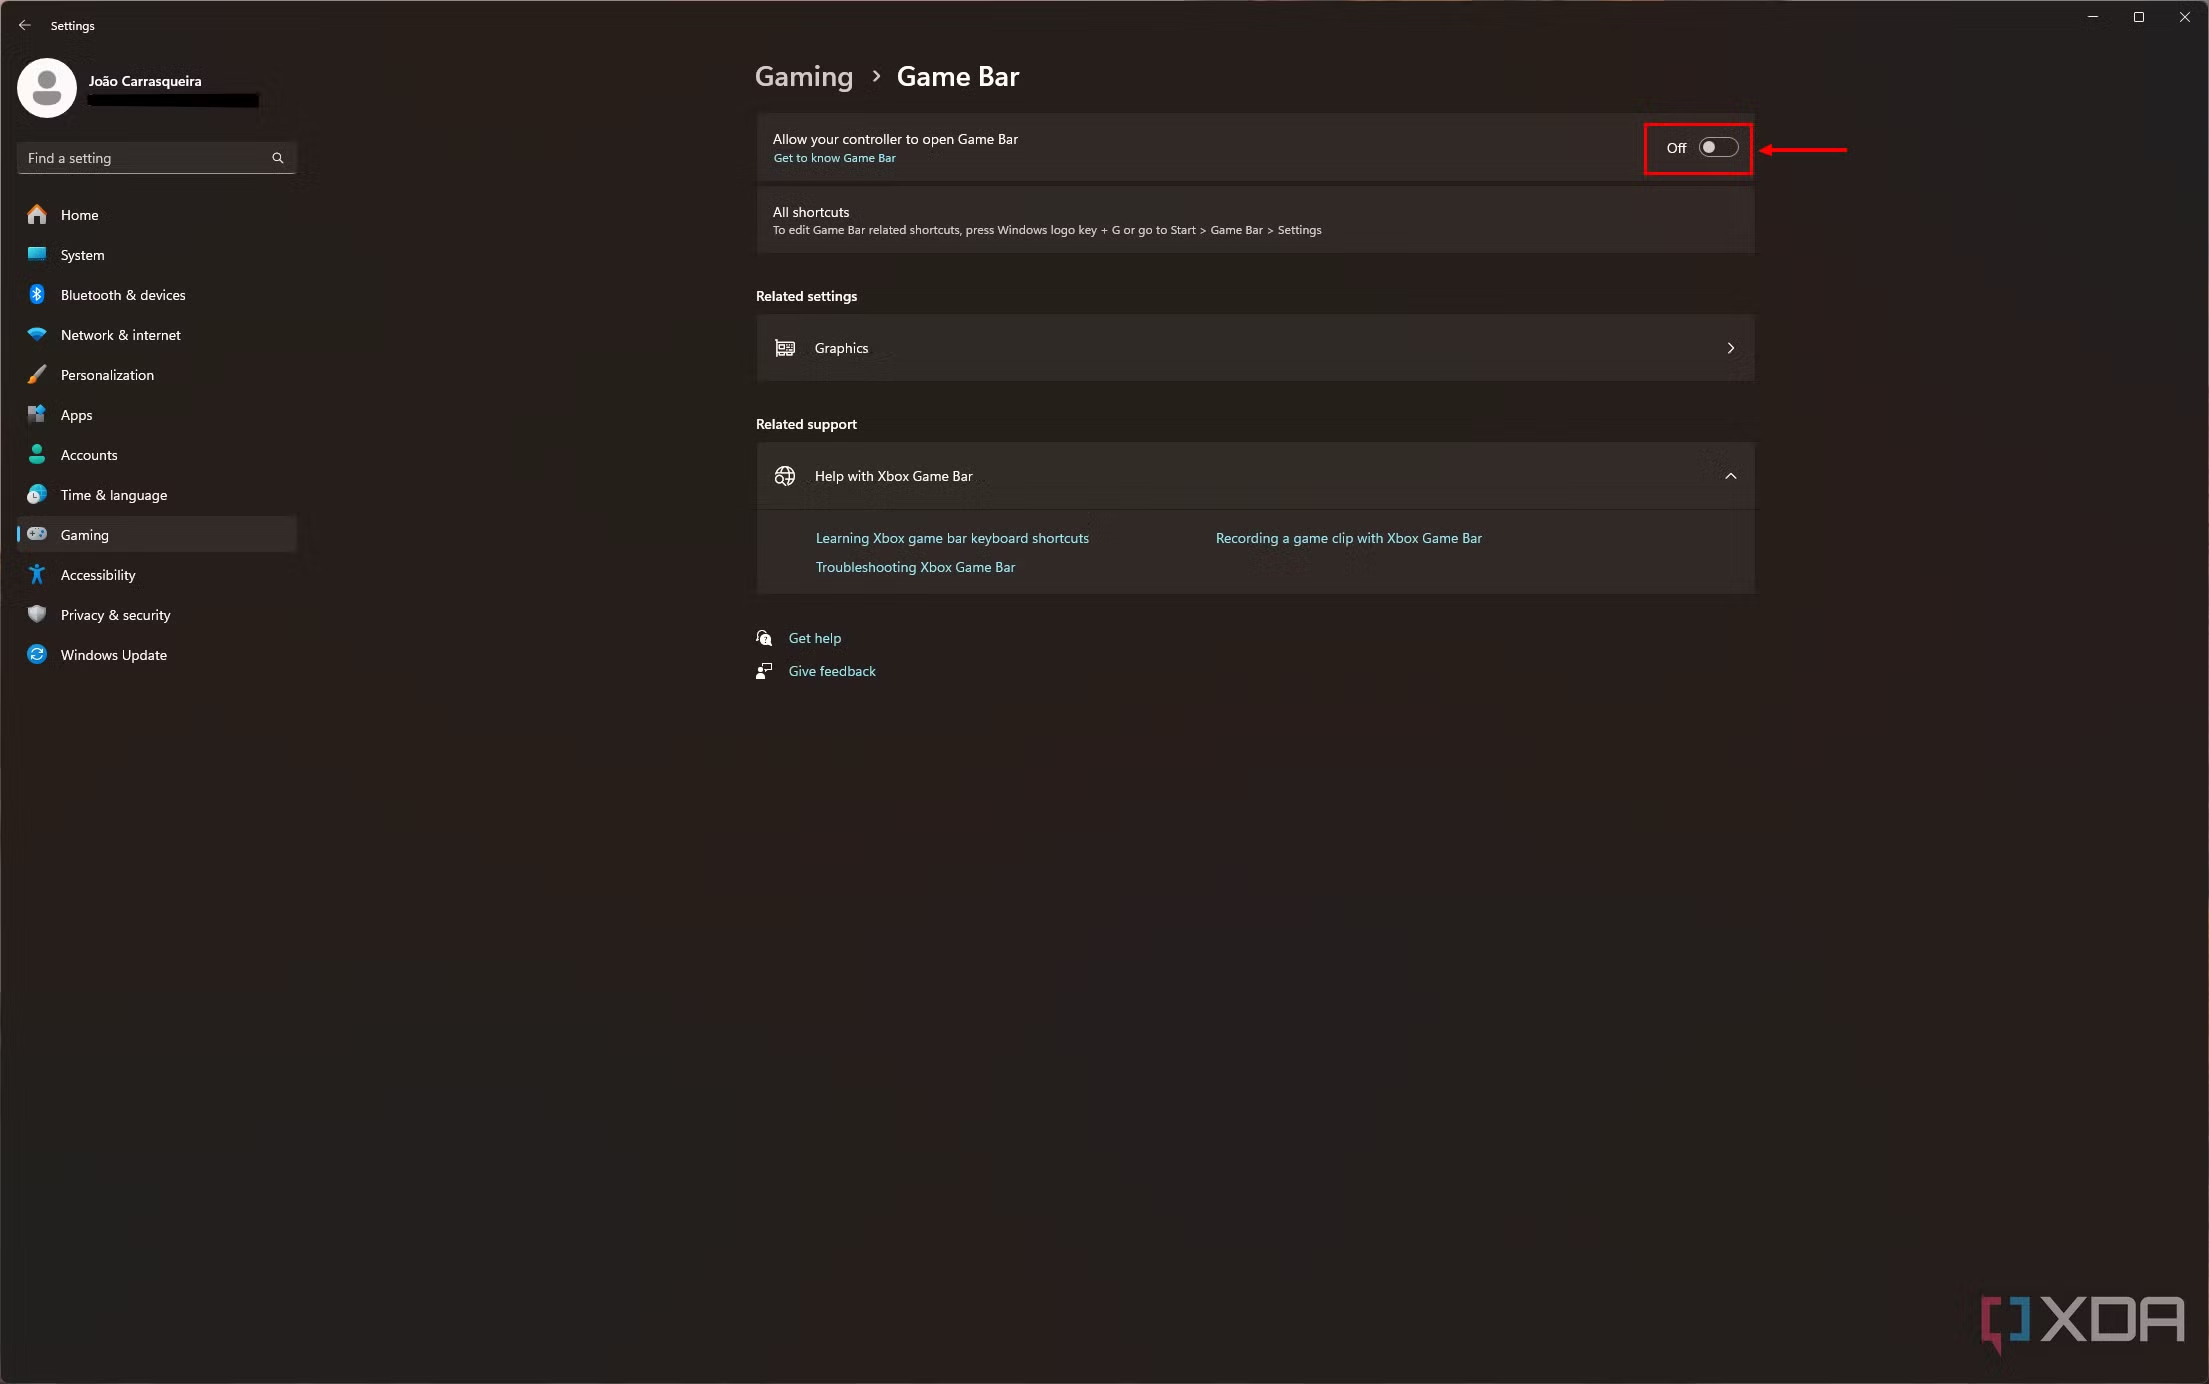This screenshot has width=2209, height=1384.
Task: Click the Accessibility figure icon
Action: point(37,574)
